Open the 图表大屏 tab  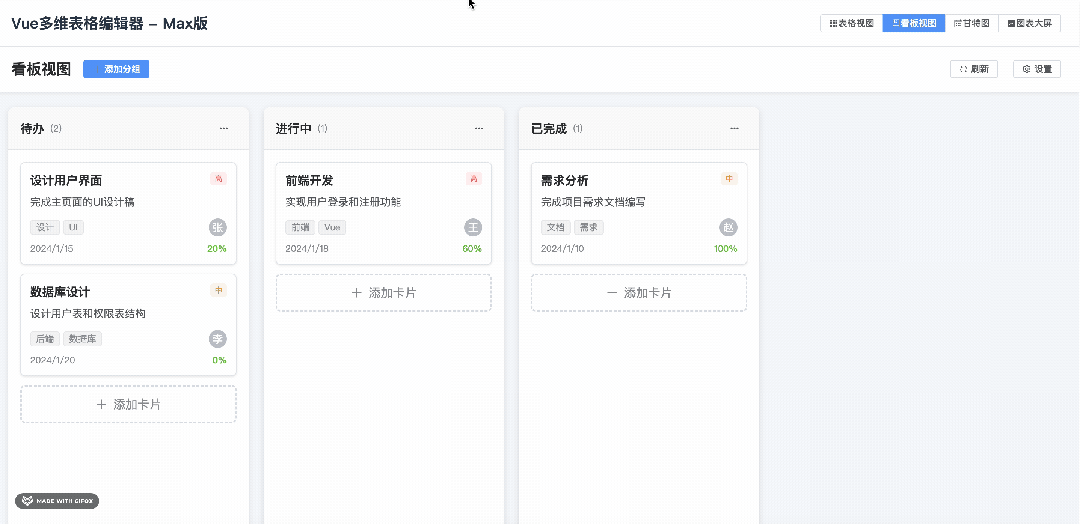click(1029, 23)
